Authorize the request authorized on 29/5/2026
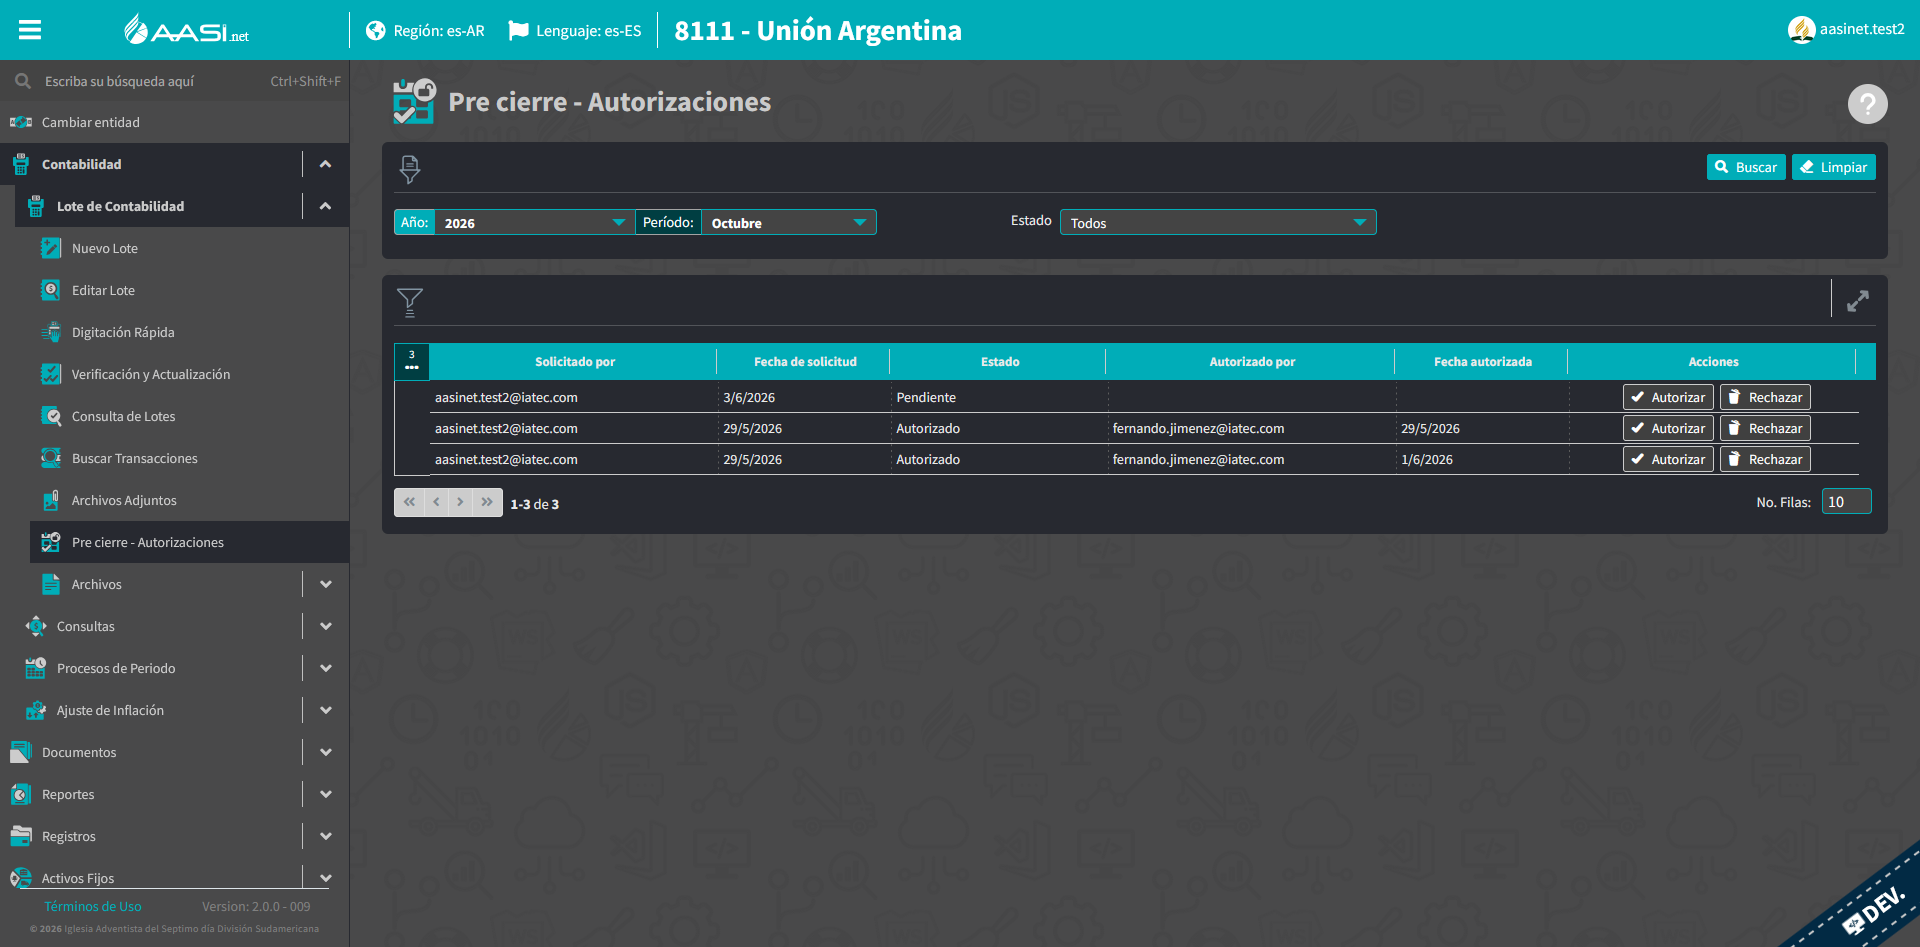 coord(1668,428)
